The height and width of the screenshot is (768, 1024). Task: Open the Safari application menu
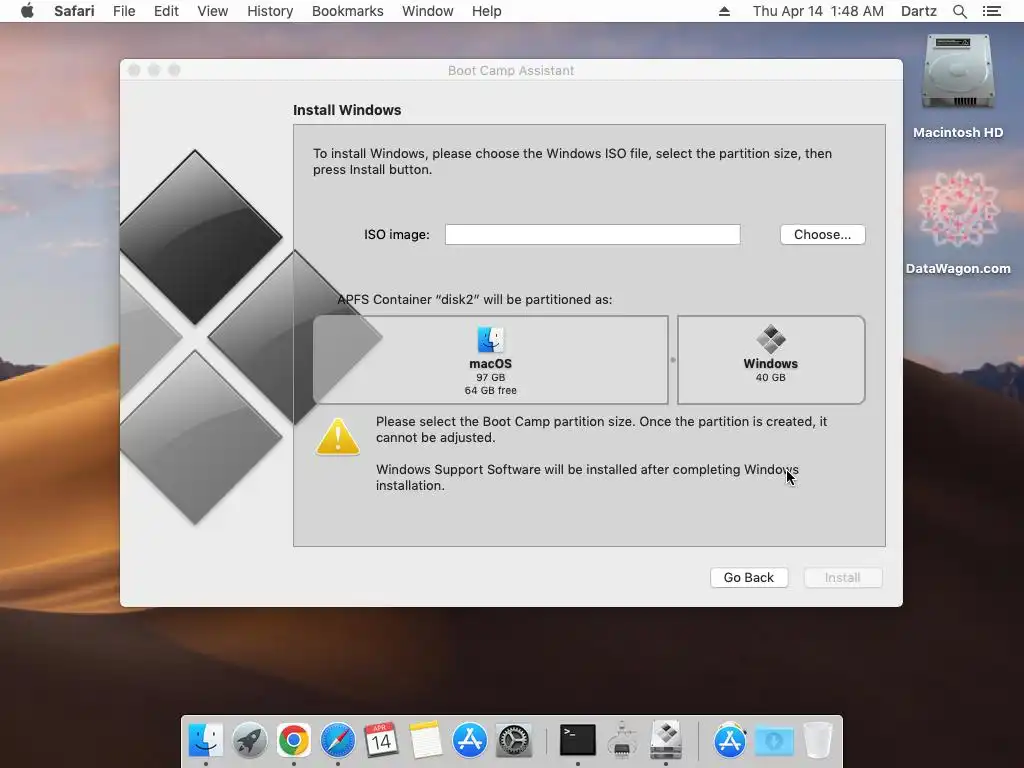[74, 11]
